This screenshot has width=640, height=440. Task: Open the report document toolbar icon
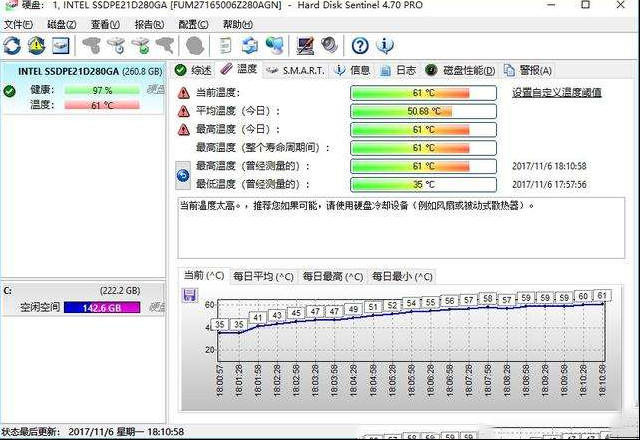tap(225, 45)
